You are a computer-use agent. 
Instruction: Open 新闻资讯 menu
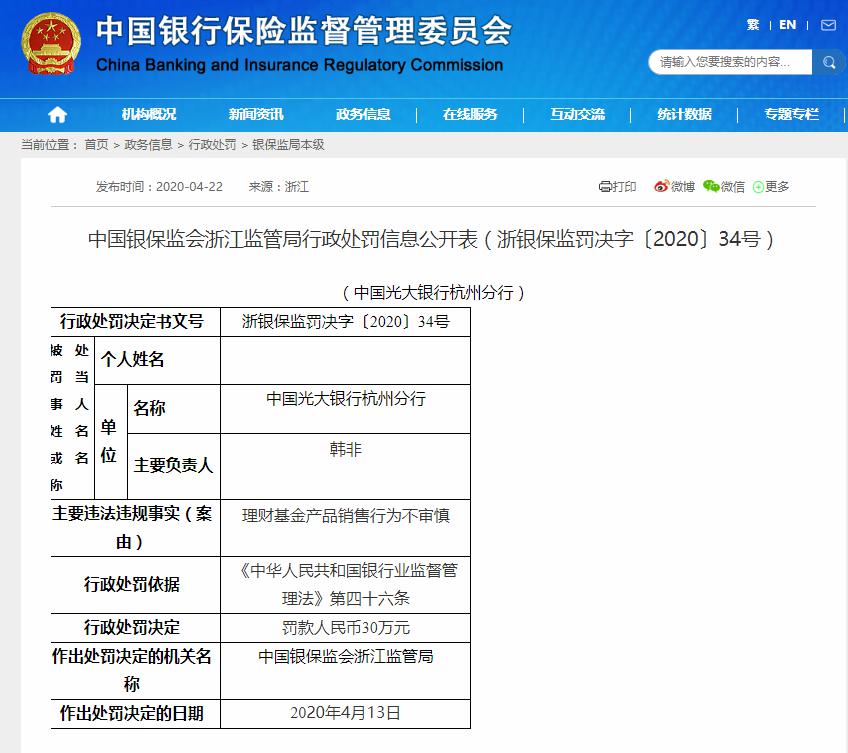256,114
